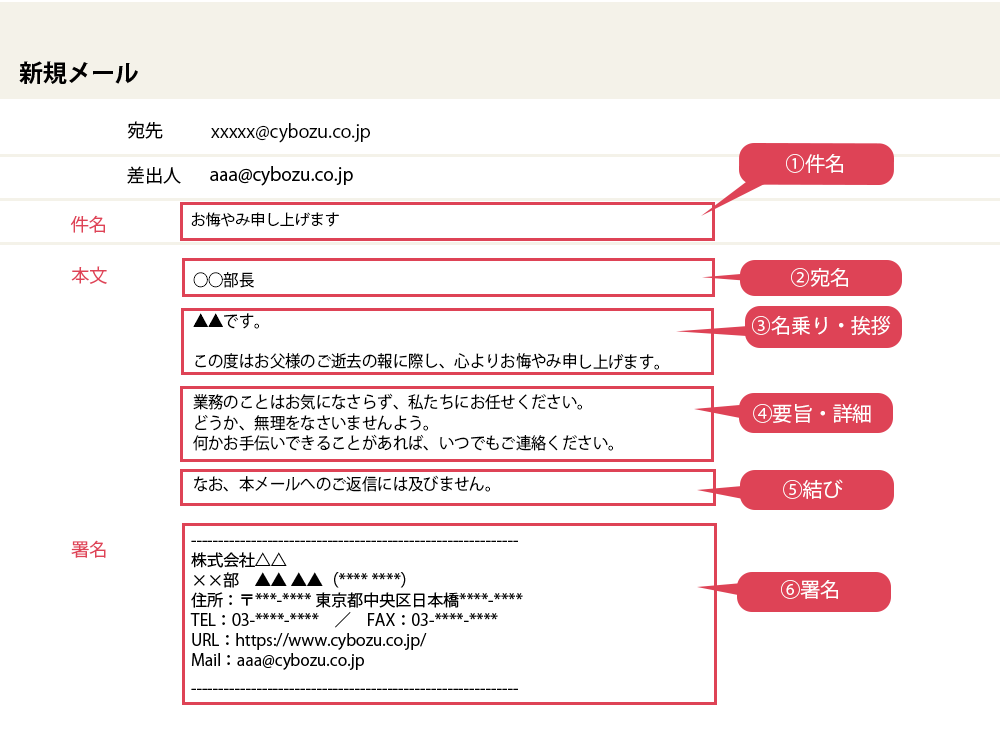
Task: Click the 新規メール heading
Action: coord(78,73)
